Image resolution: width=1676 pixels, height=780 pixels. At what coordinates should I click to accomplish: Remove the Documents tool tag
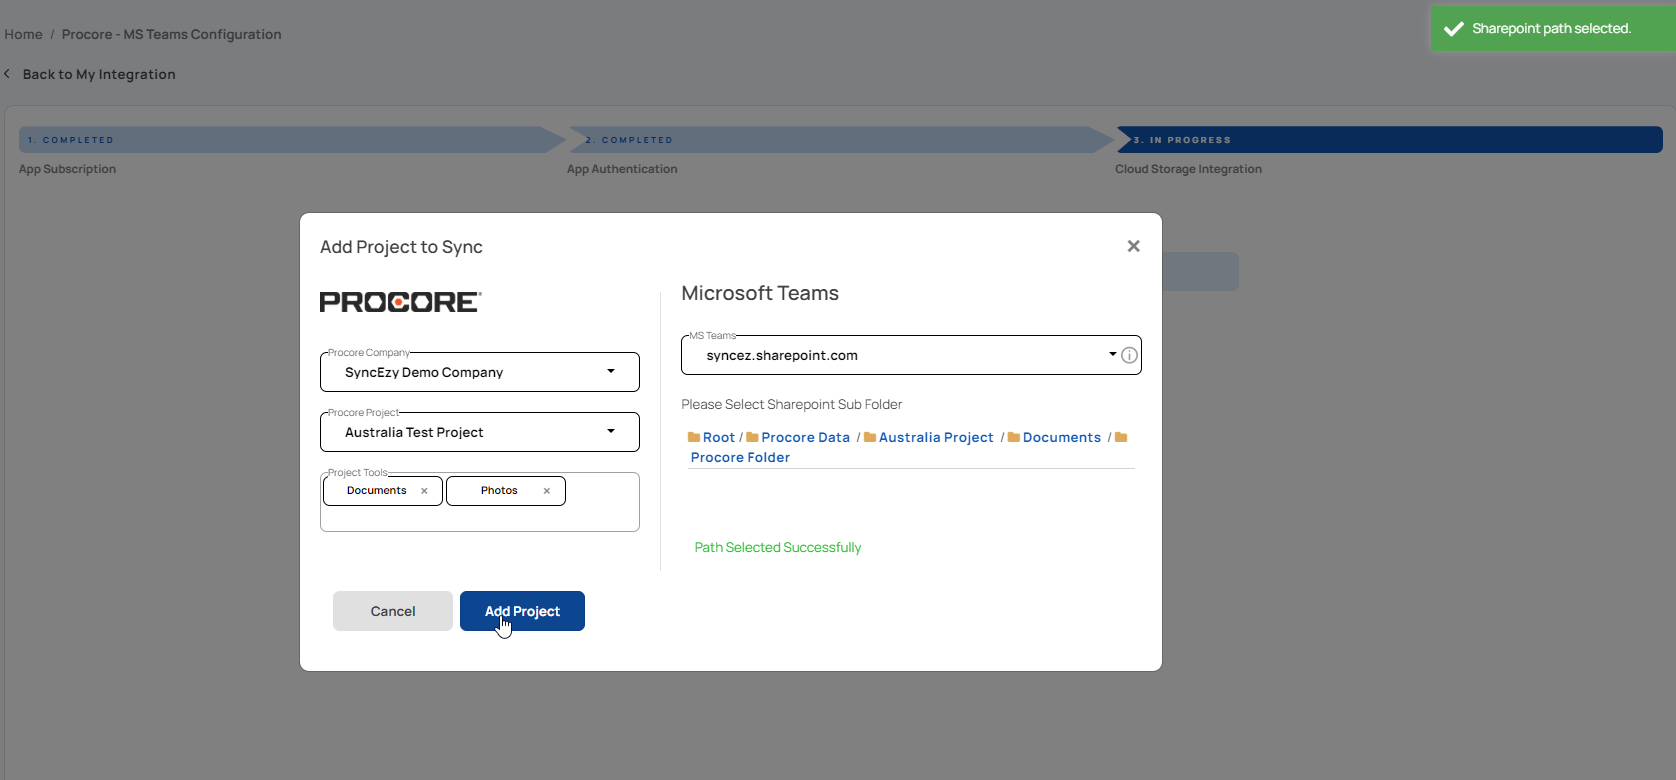tap(424, 491)
